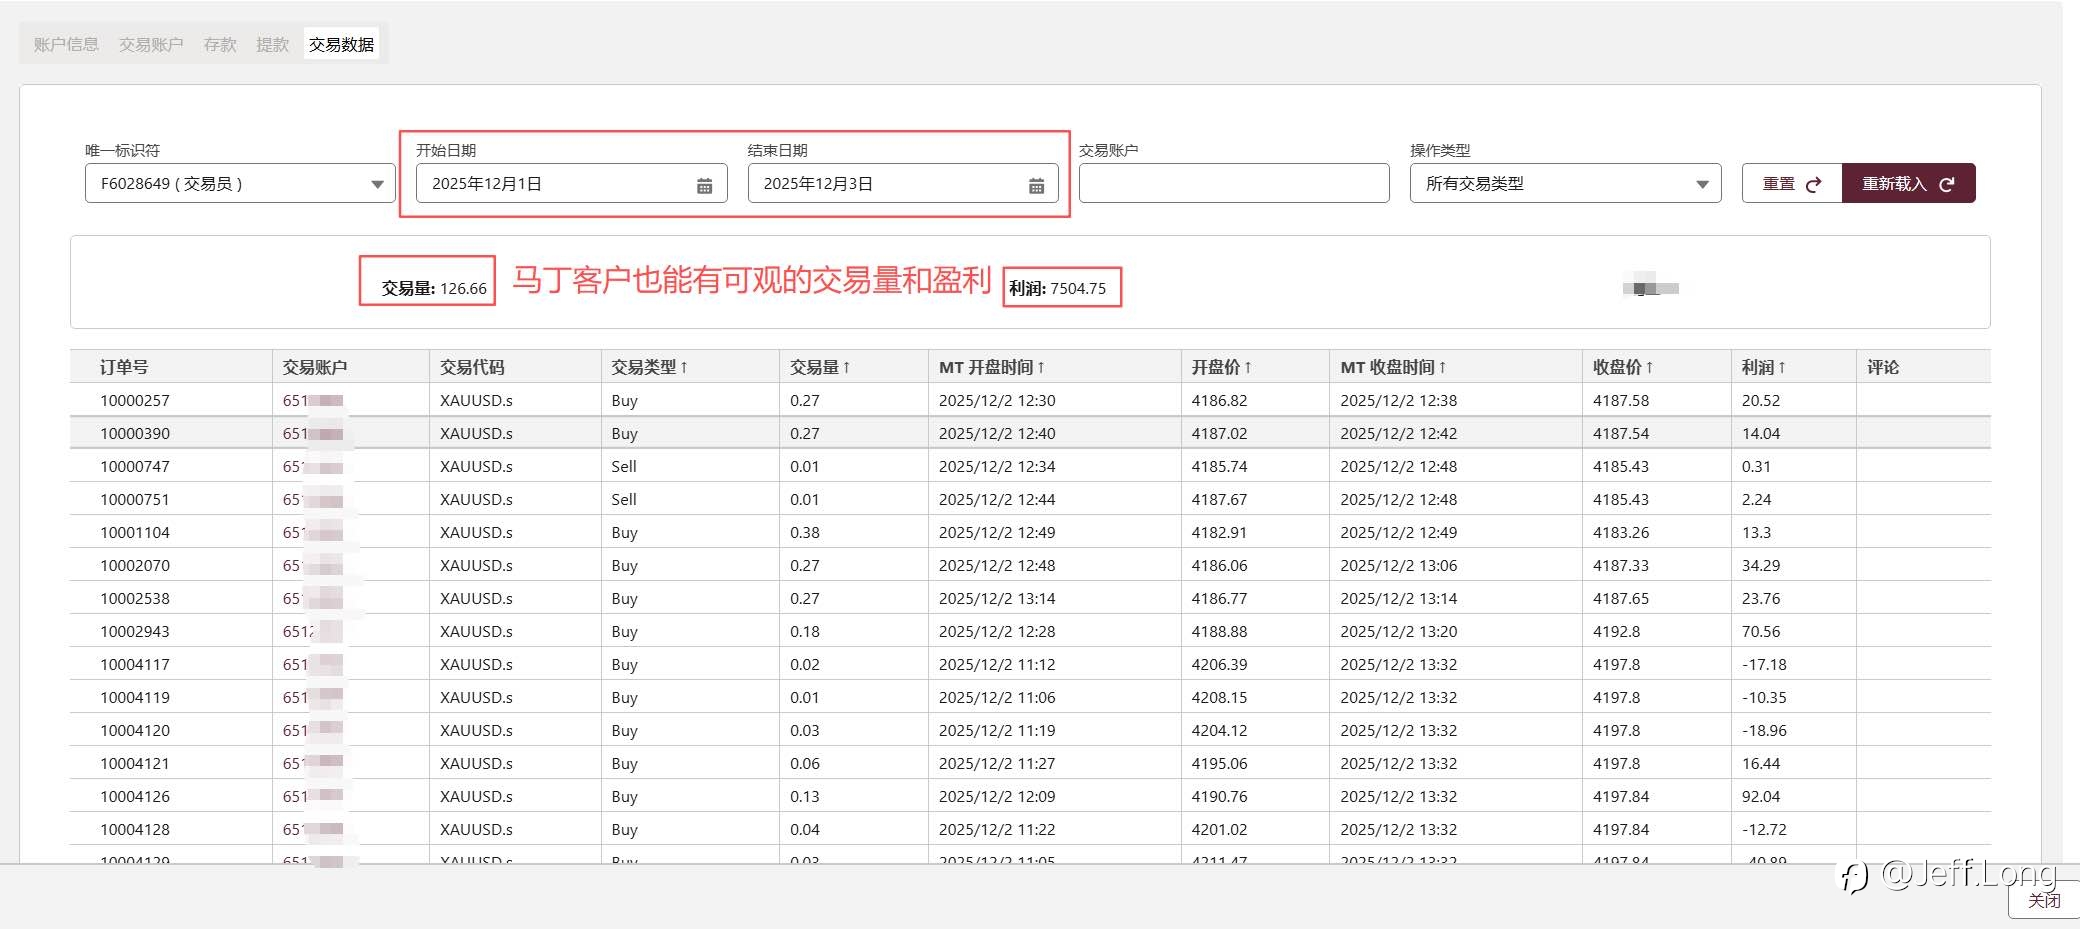Image resolution: width=2080 pixels, height=929 pixels.
Task: Click the 交易账户 filter input field
Action: point(1233,184)
